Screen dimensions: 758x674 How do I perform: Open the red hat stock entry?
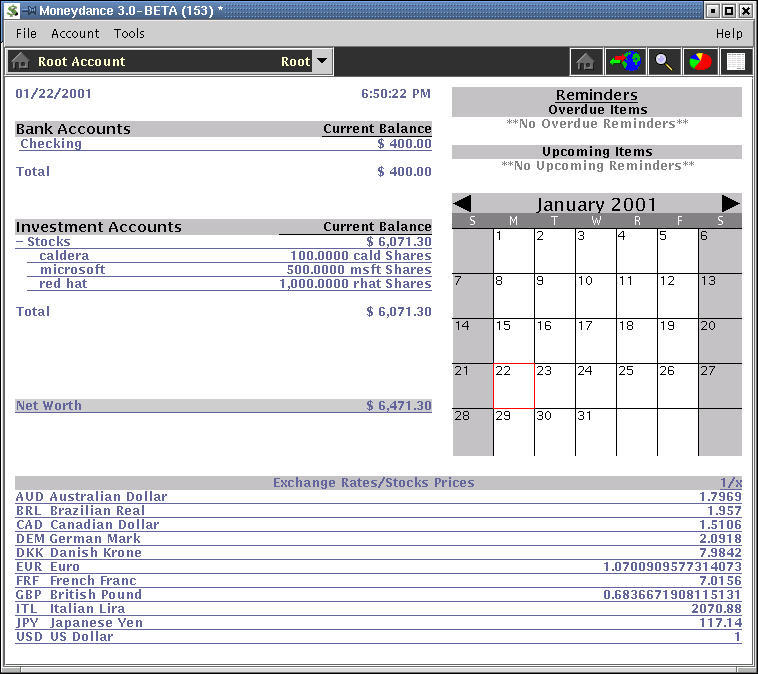coord(63,284)
